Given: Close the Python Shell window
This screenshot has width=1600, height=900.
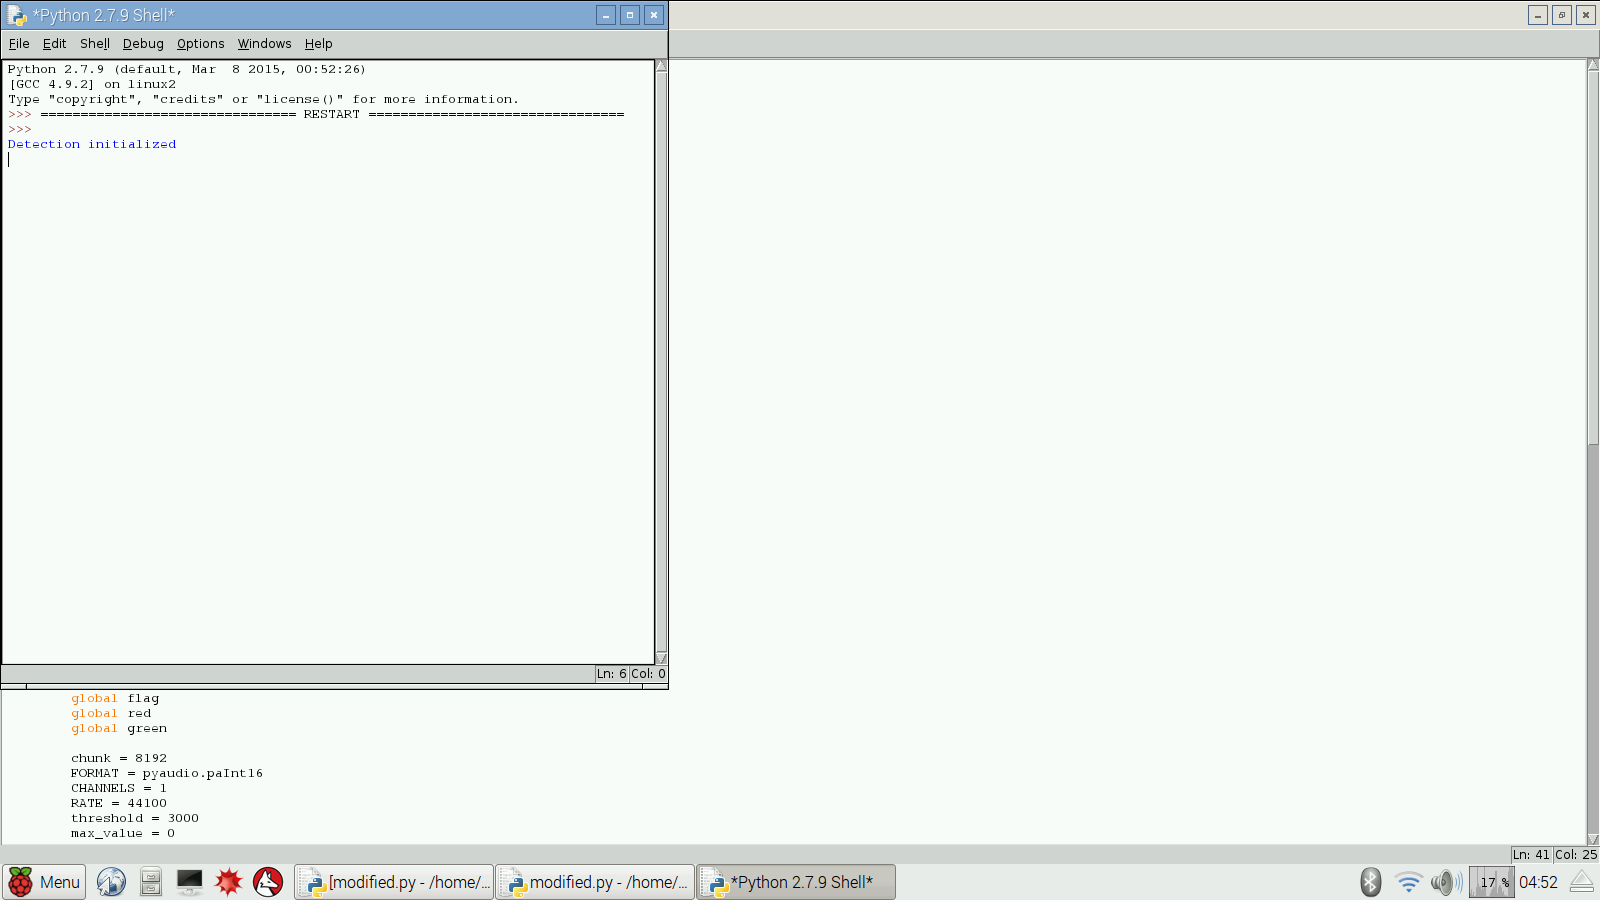Looking at the screenshot, I should pos(654,15).
